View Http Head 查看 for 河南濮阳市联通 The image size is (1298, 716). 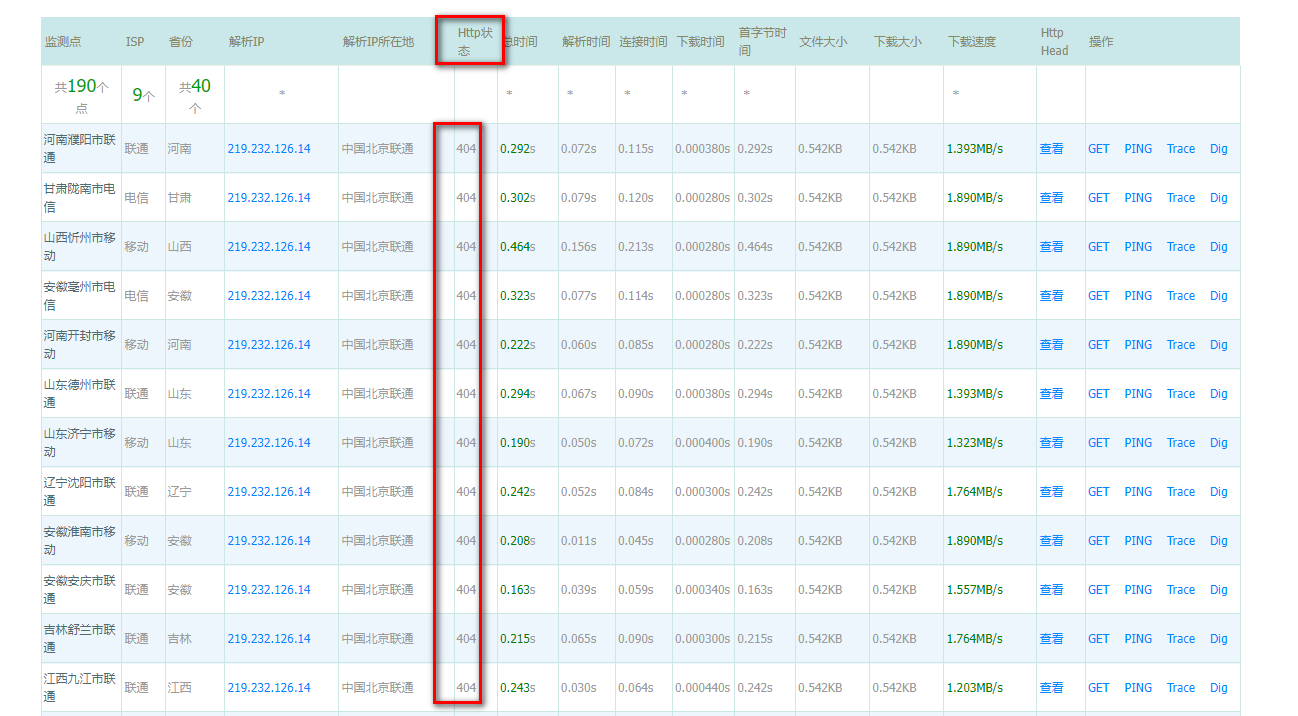[1051, 149]
